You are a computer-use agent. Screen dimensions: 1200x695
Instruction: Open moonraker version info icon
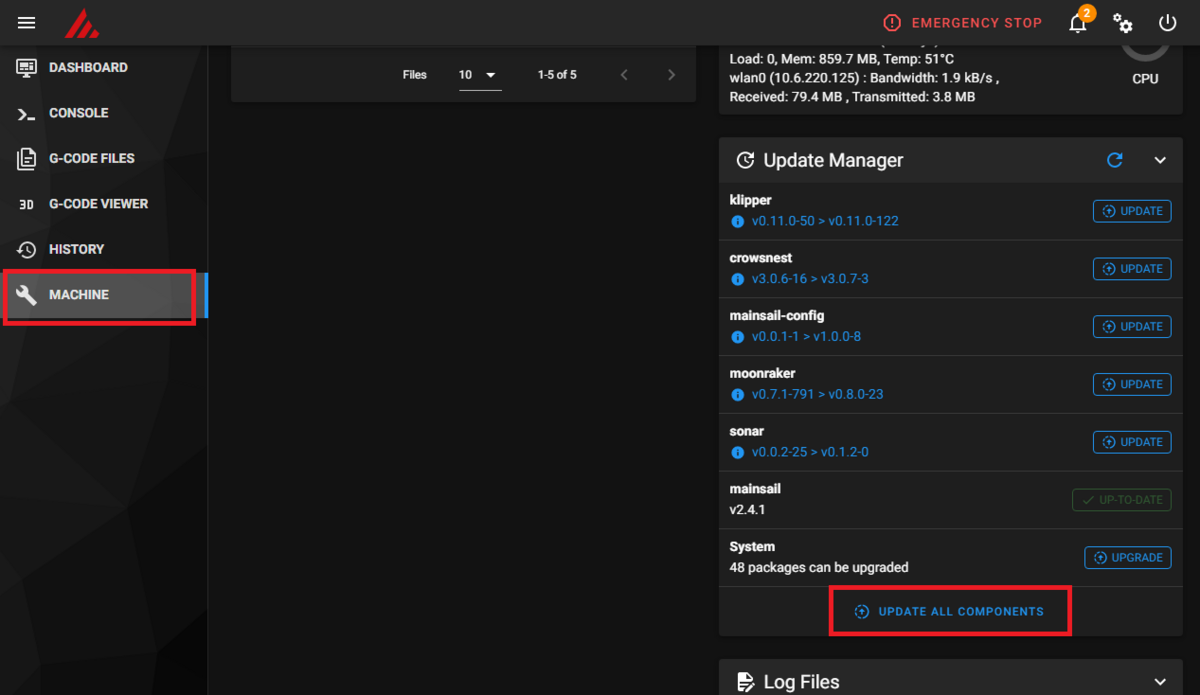coord(738,395)
